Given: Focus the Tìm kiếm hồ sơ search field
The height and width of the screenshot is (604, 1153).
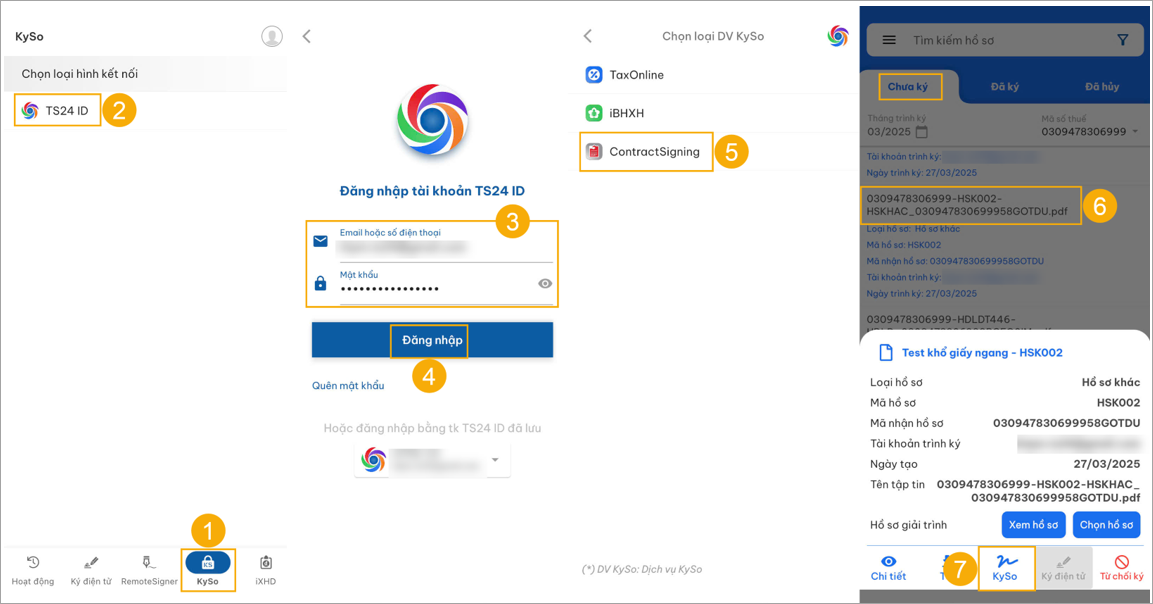Looking at the screenshot, I should (1007, 40).
